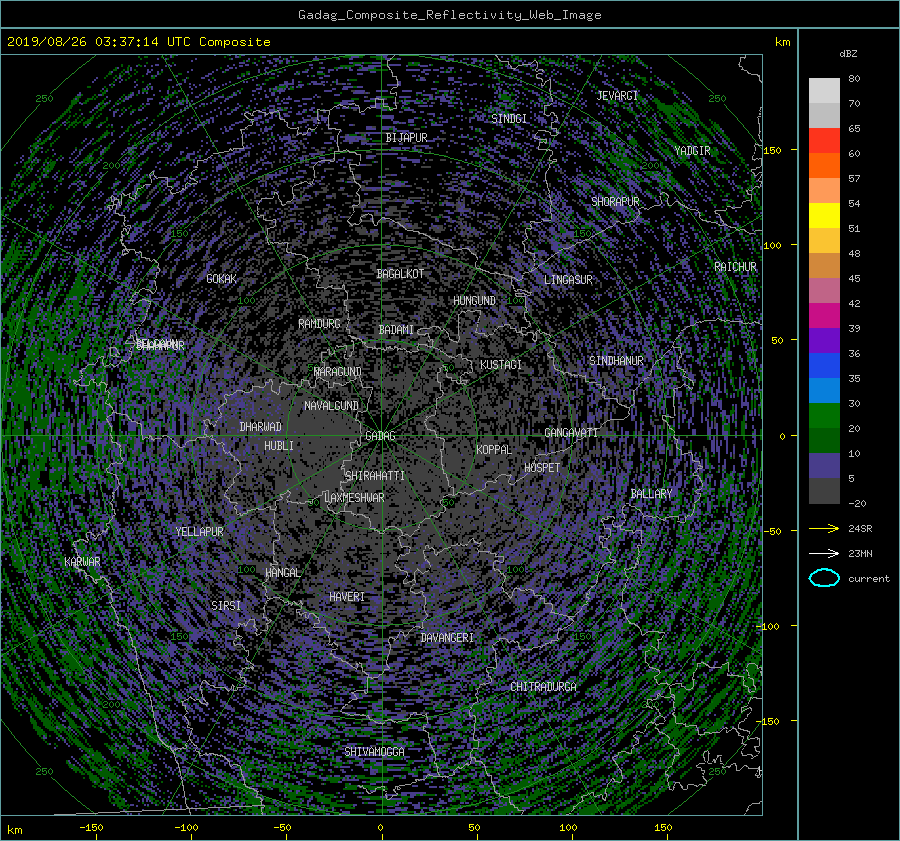Click the yellow 24SR arrow legend icon
Viewport: 900px width, 841px height.
point(824,529)
